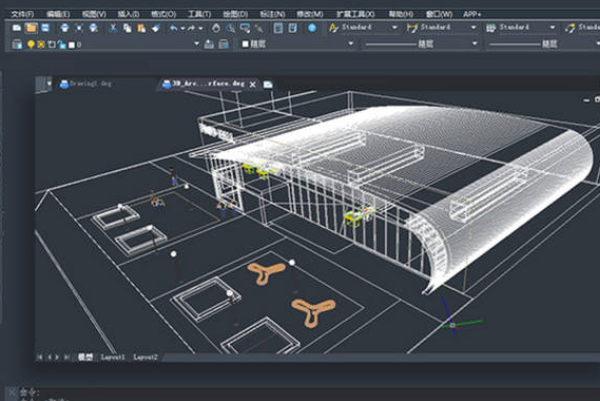600x401 pixels.
Task: Open the Layer Properties manager icon
Action: pyautogui.click(x=17, y=44)
